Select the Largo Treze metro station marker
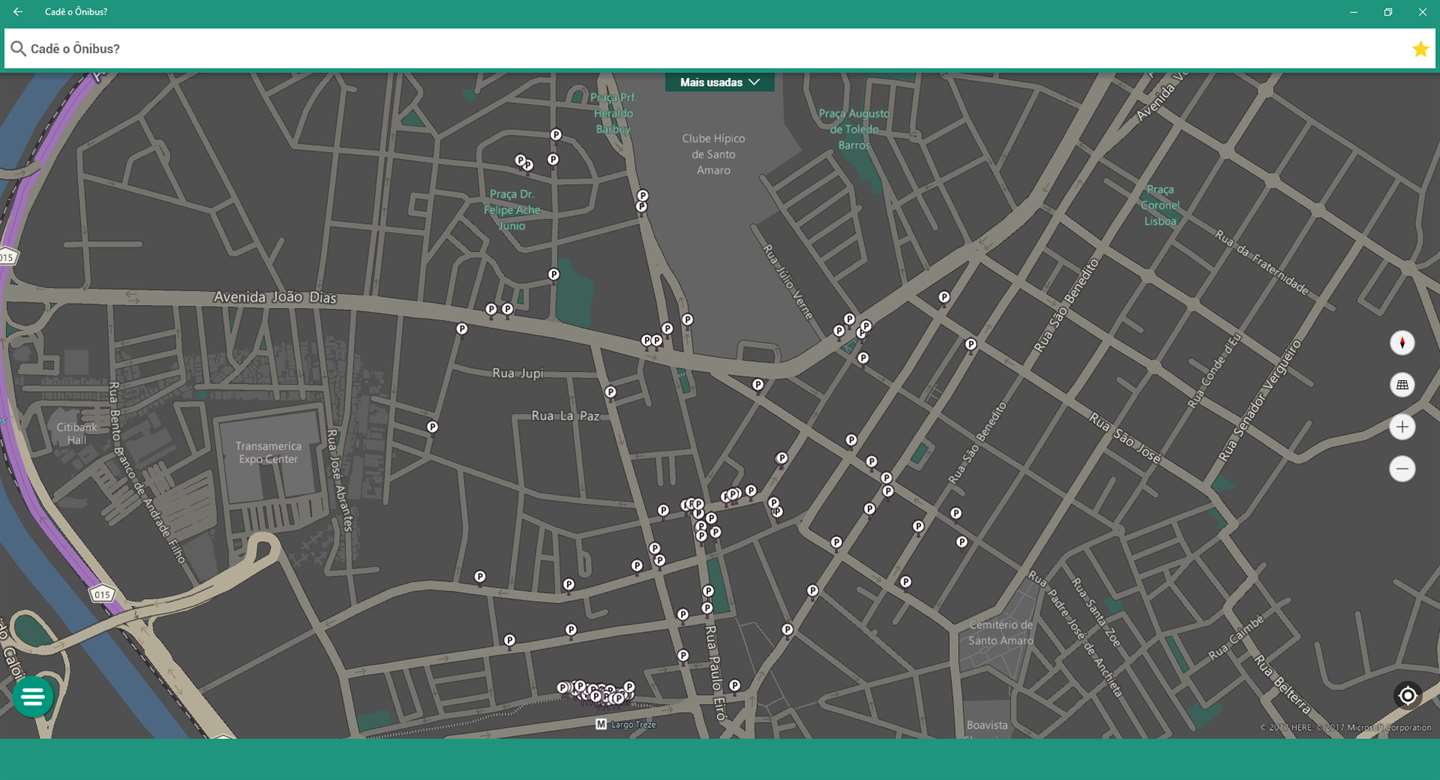Screen dimensions: 1440x780 coord(601,724)
